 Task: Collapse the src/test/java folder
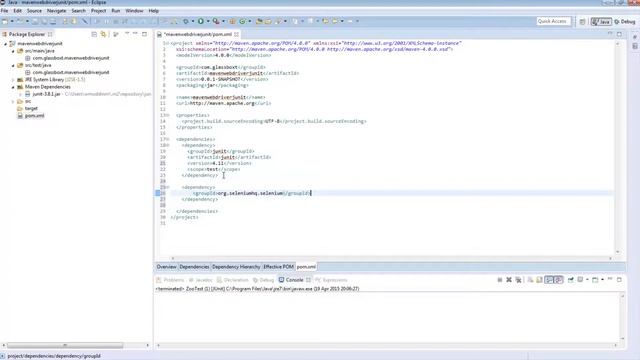coord(13,65)
